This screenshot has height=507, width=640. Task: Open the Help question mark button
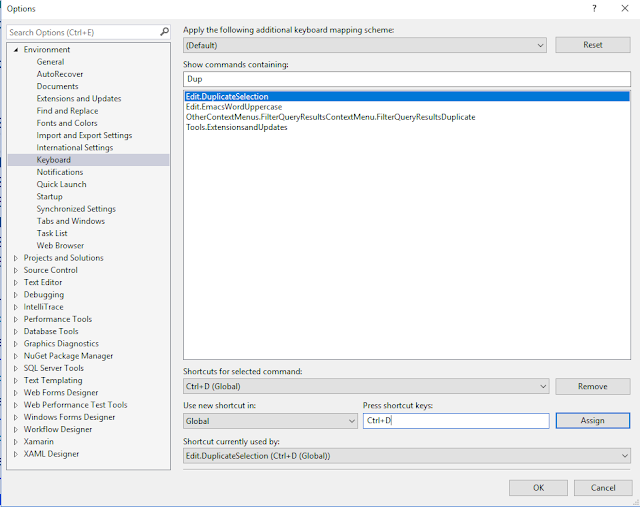[594, 9]
